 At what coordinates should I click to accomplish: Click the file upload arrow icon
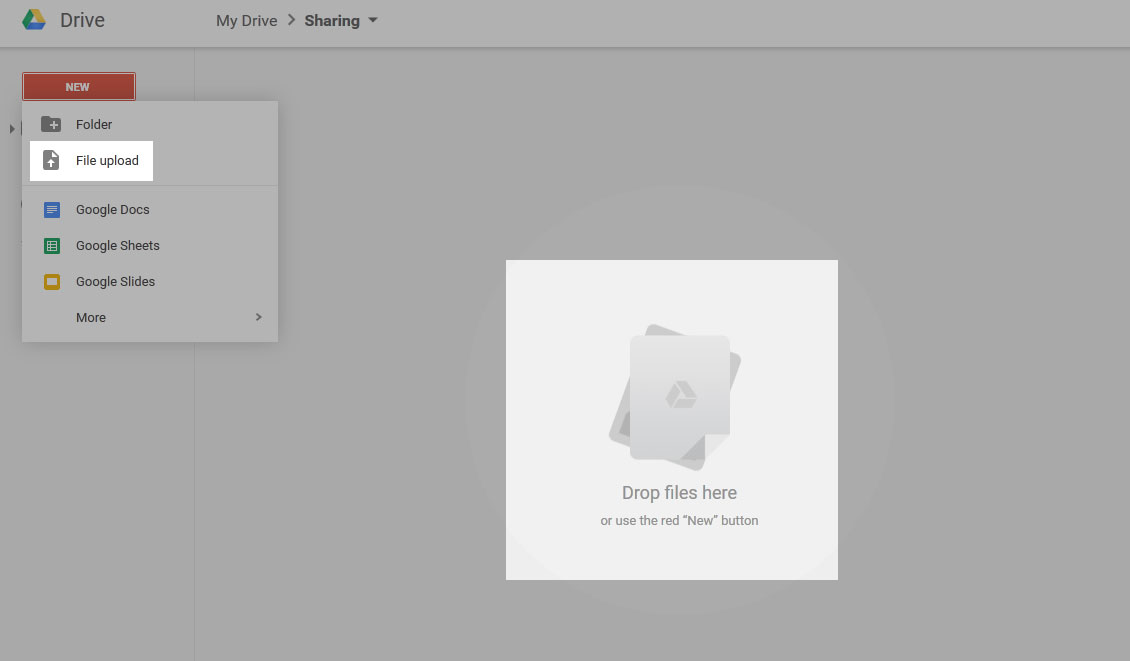tap(51, 160)
